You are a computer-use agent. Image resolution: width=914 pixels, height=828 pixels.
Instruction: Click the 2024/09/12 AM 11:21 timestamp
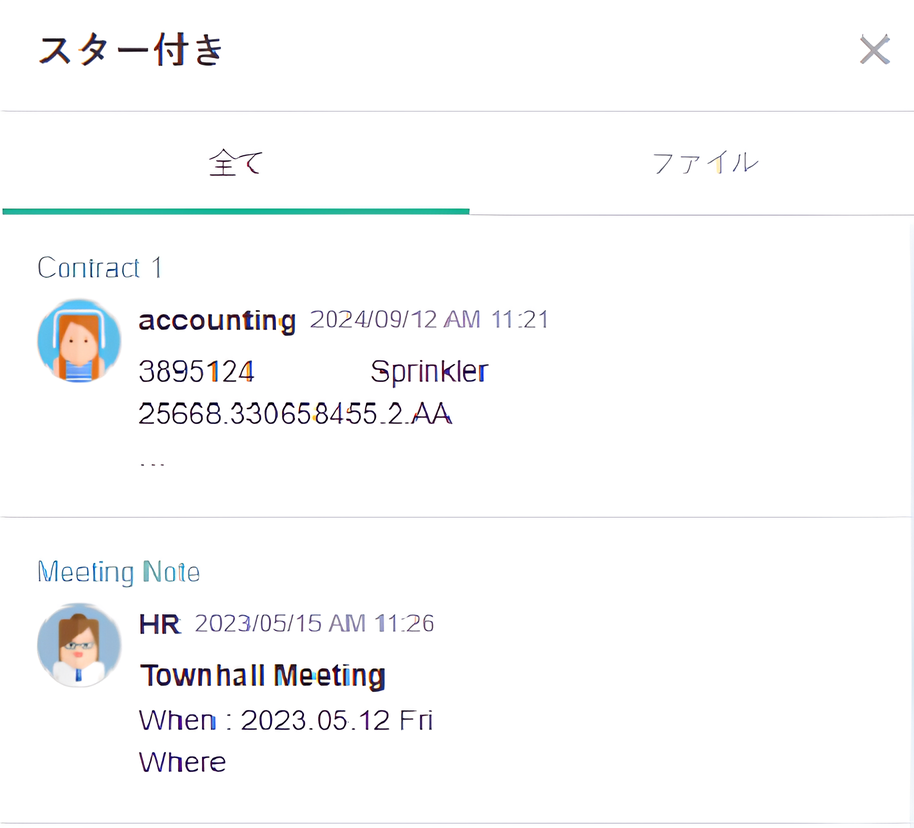(x=429, y=320)
